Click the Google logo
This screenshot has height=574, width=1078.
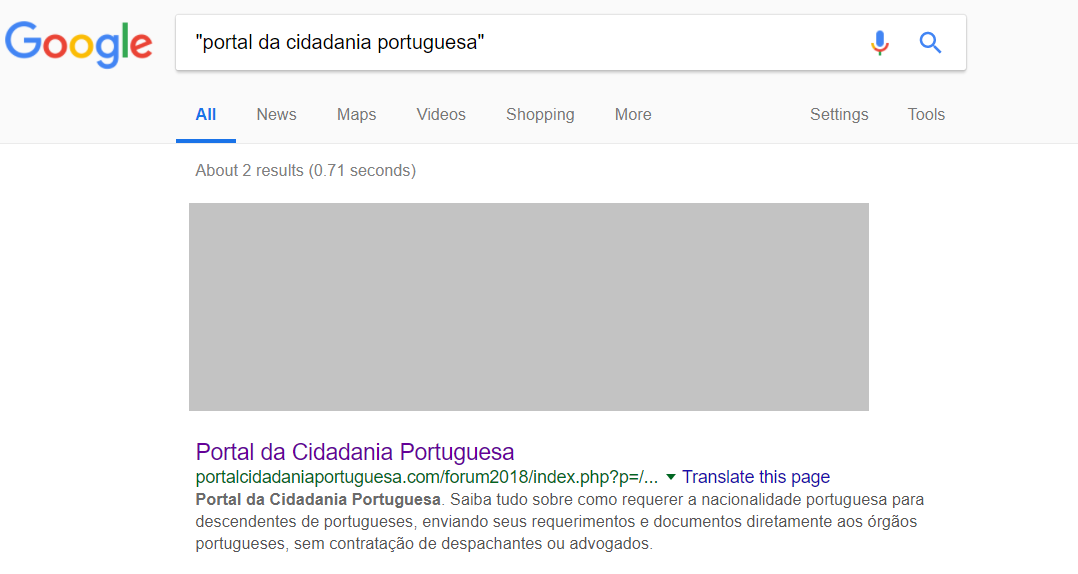click(78, 44)
